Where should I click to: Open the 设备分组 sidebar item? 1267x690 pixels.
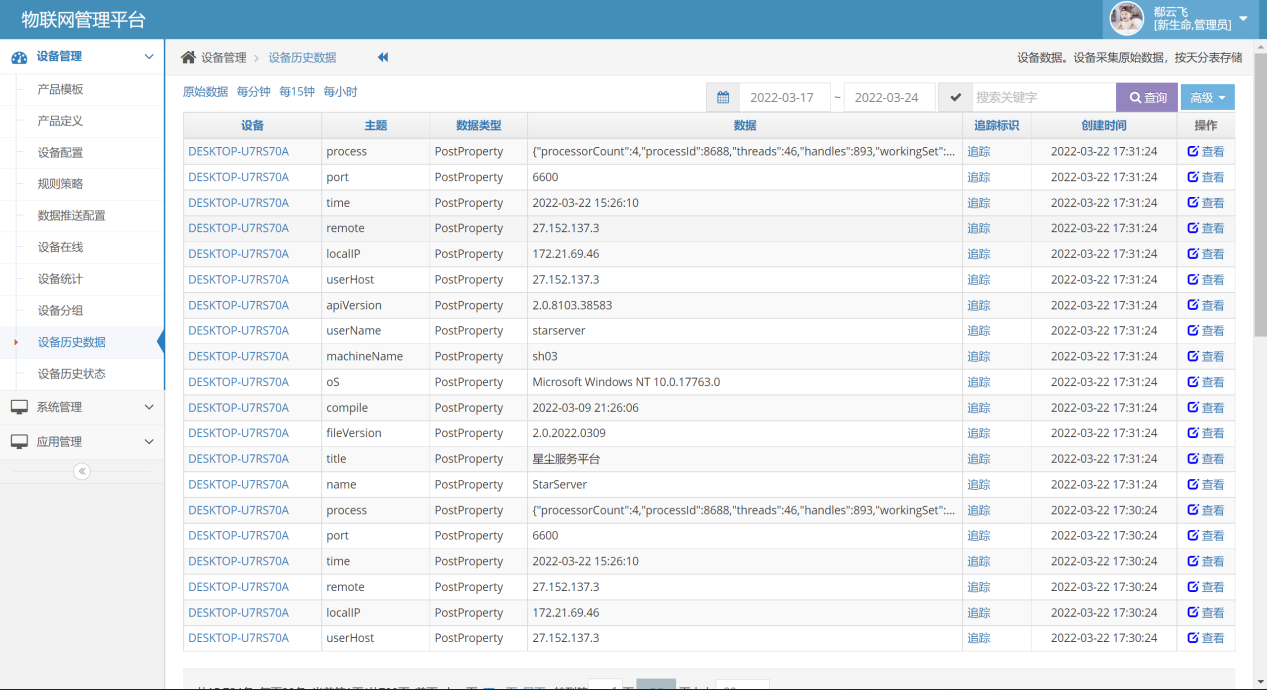click(x=60, y=311)
